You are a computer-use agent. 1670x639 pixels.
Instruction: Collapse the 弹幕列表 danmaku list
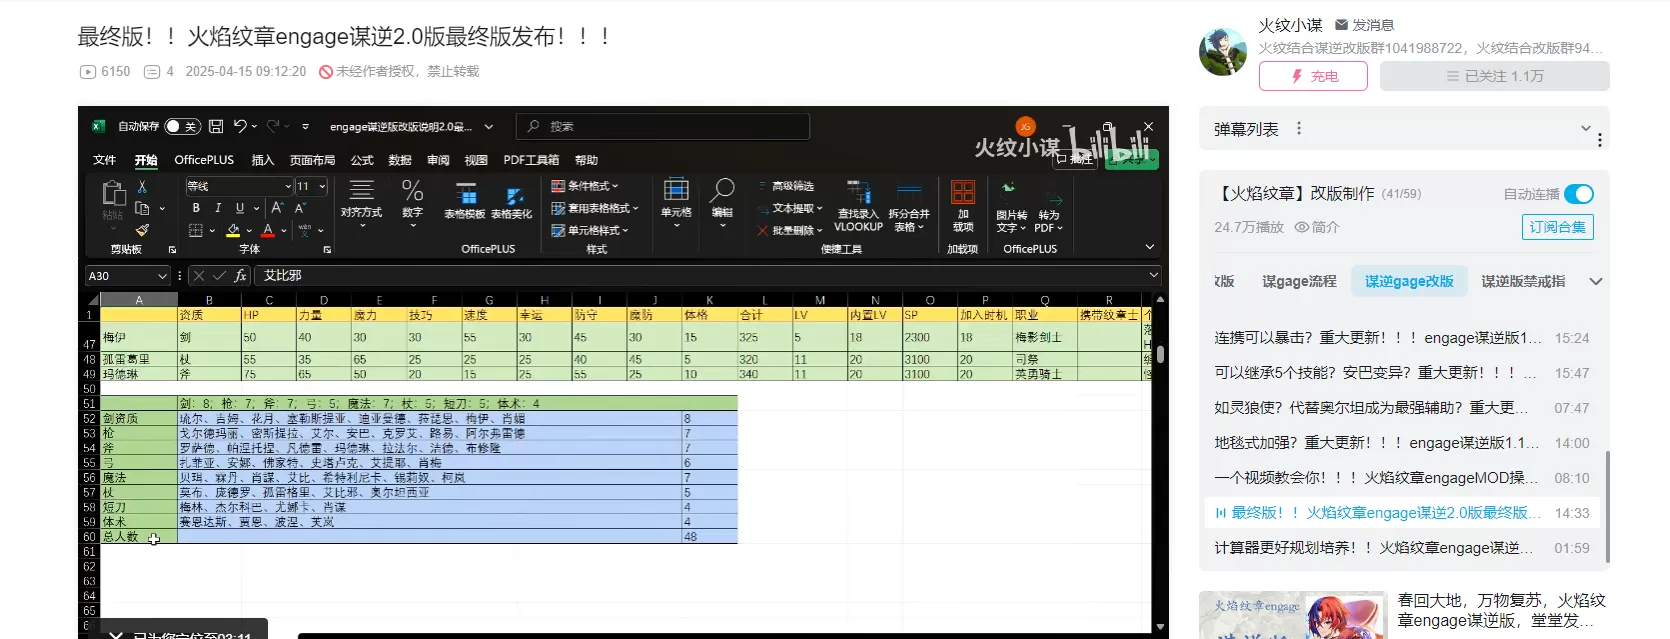[1585, 128]
